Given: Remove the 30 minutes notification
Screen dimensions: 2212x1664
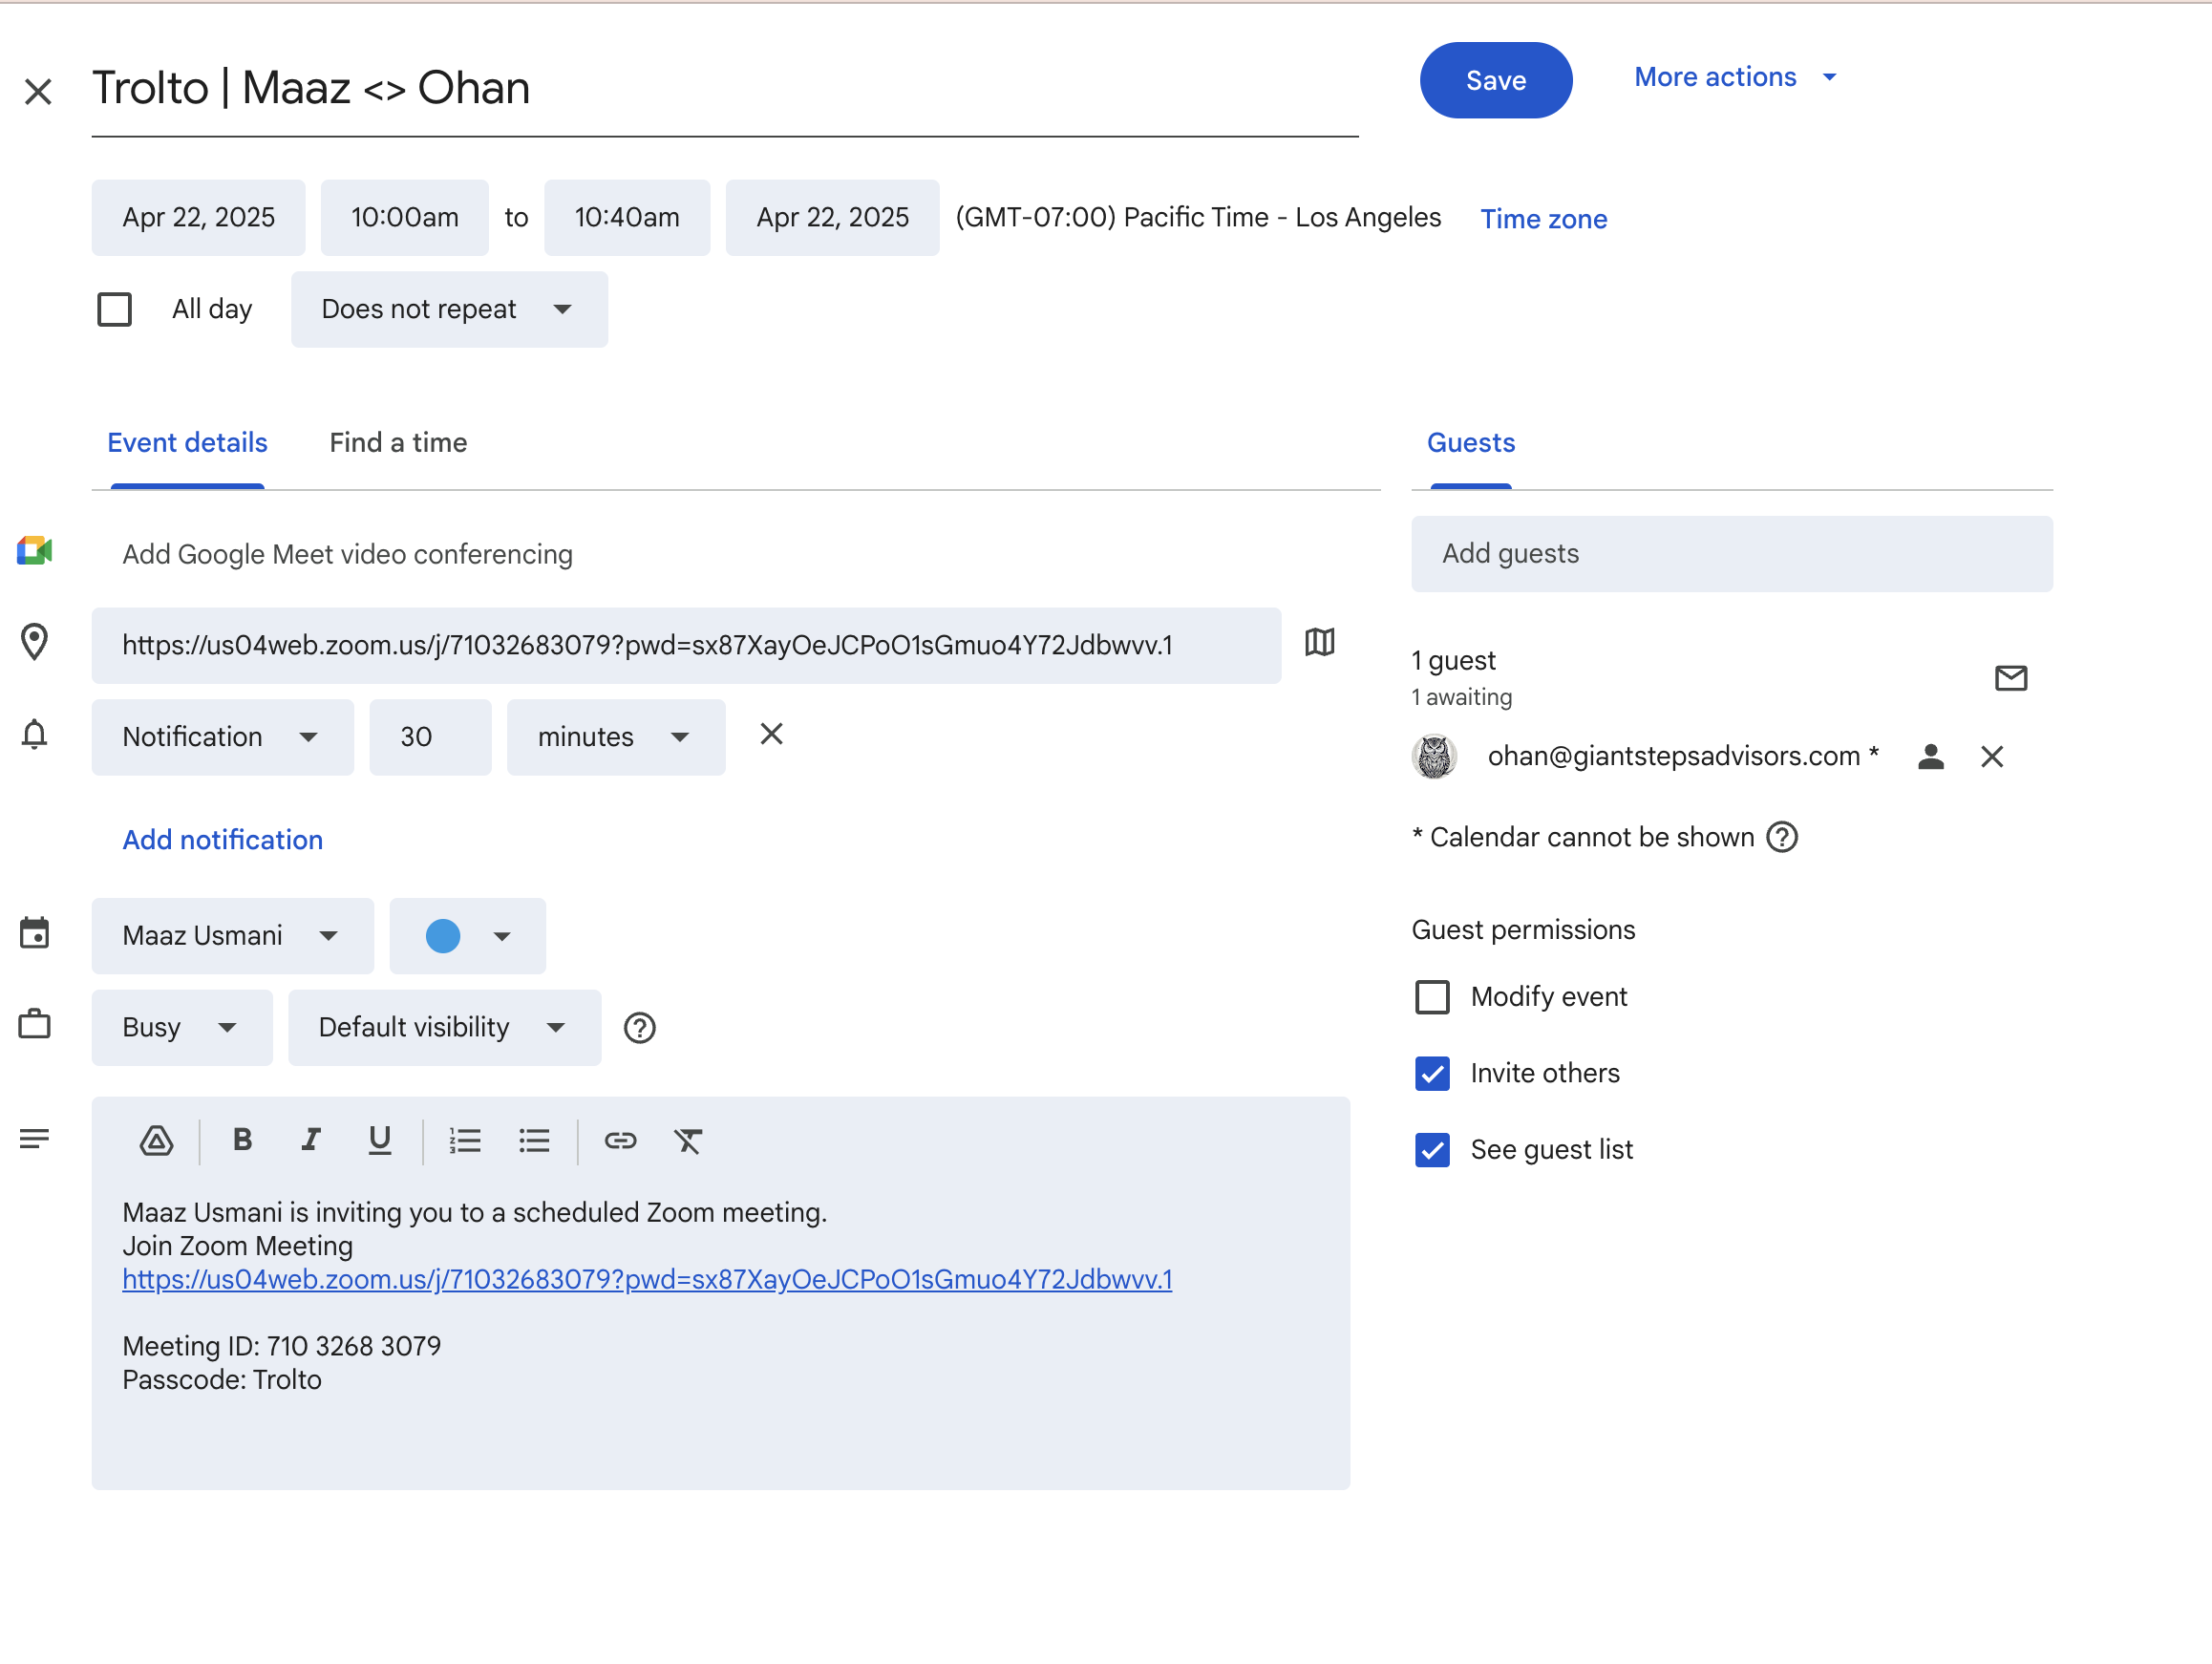Looking at the screenshot, I should coord(771,734).
